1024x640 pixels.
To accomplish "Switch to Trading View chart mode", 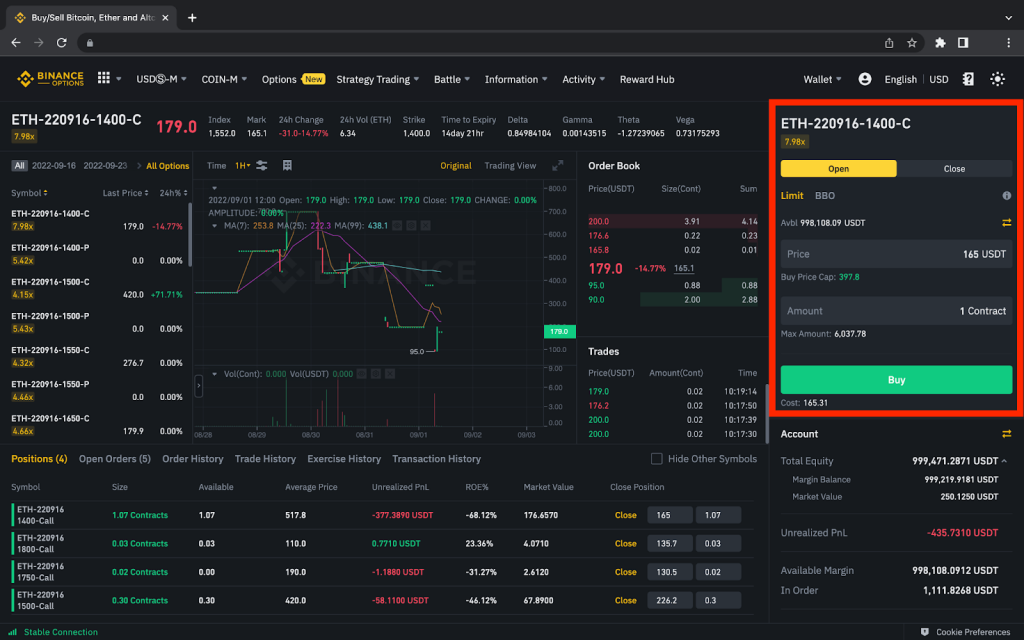I will tap(510, 164).
